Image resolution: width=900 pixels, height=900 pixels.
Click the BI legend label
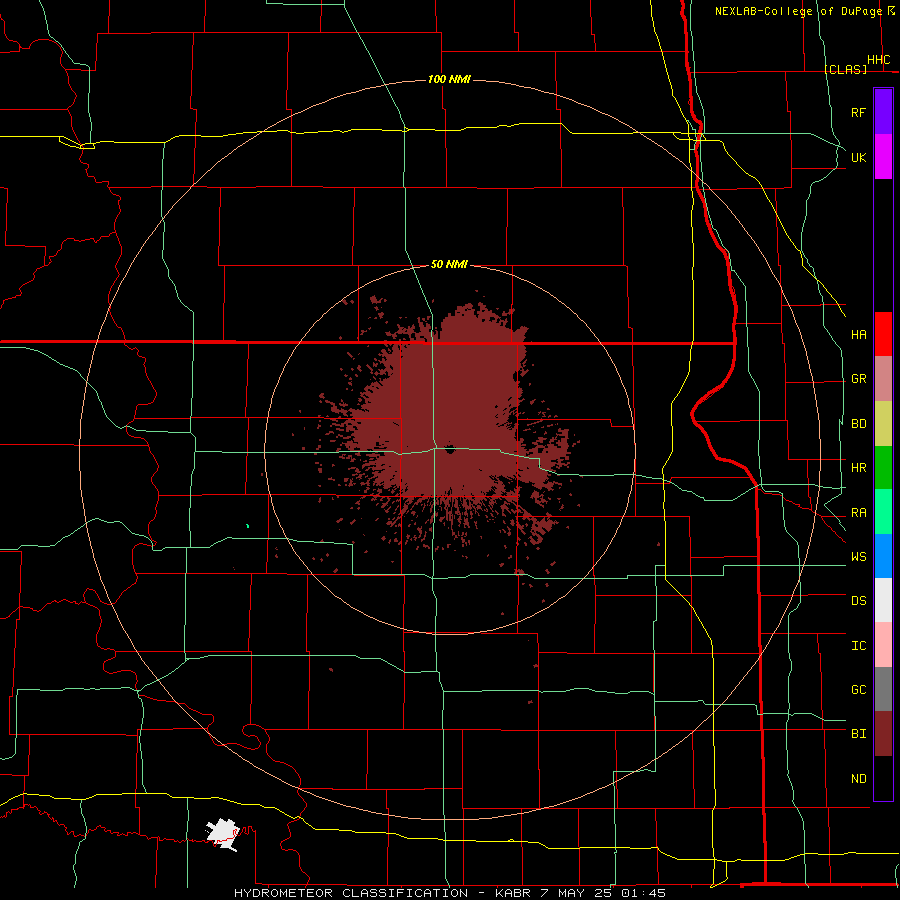pos(858,734)
